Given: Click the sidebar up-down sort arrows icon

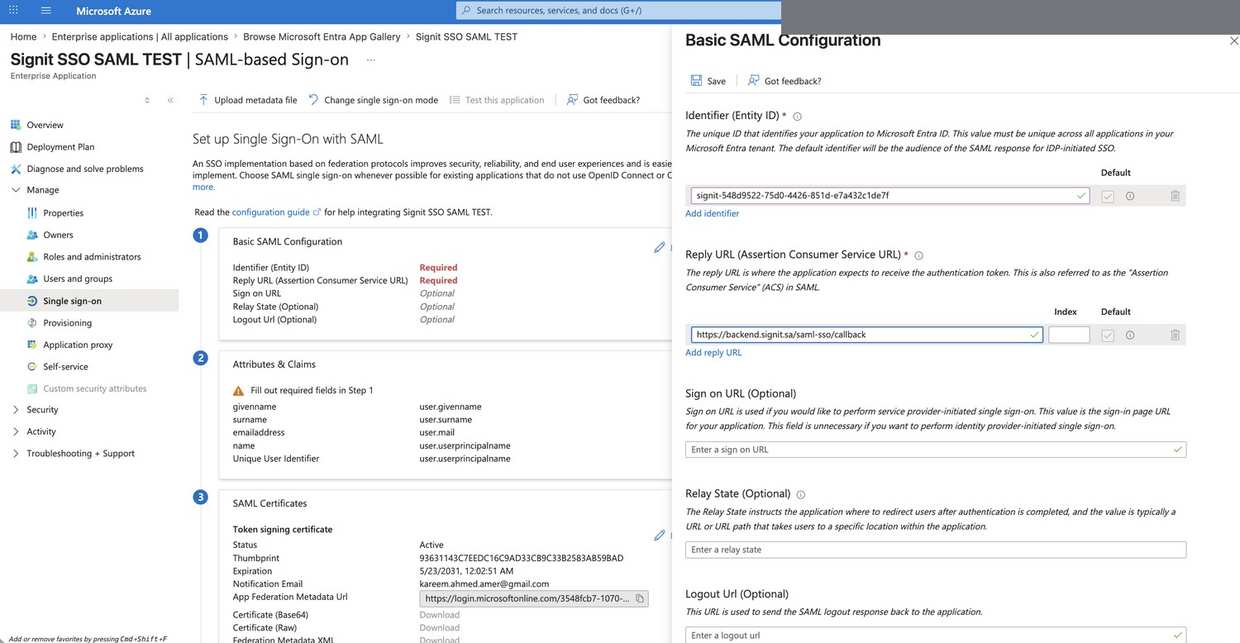Looking at the screenshot, I should click(x=147, y=100).
